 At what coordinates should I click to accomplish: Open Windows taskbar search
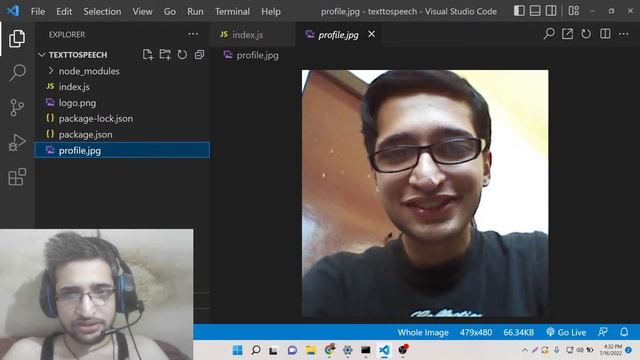(256, 350)
